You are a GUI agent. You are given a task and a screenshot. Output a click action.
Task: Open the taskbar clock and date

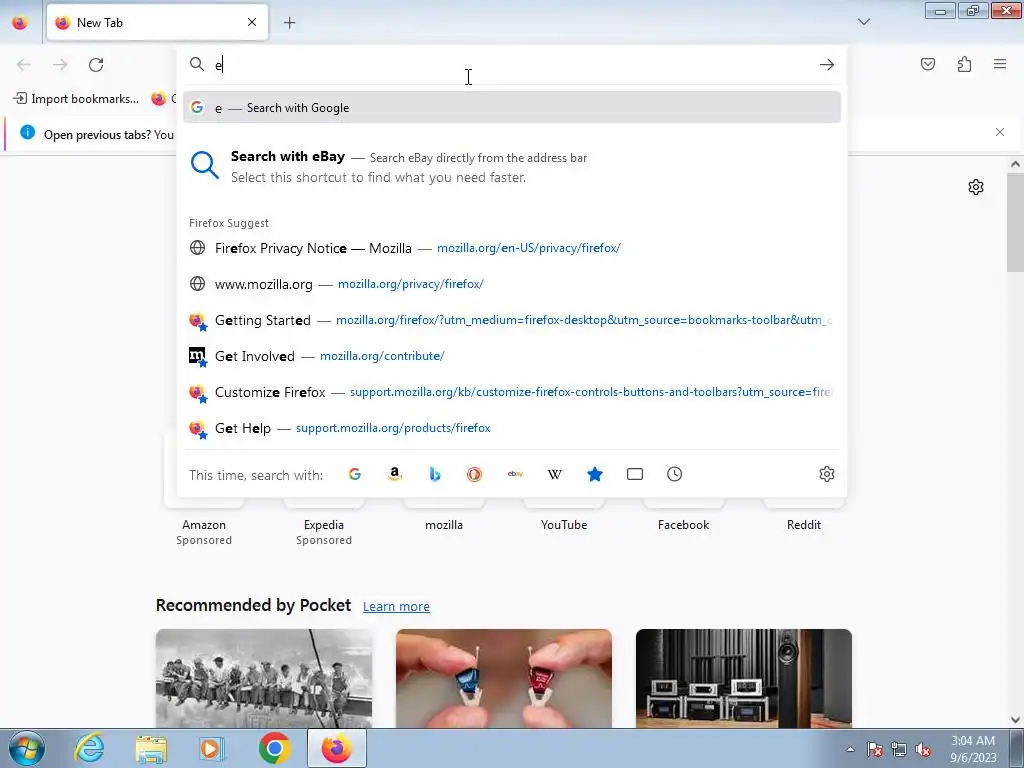coord(973,749)
